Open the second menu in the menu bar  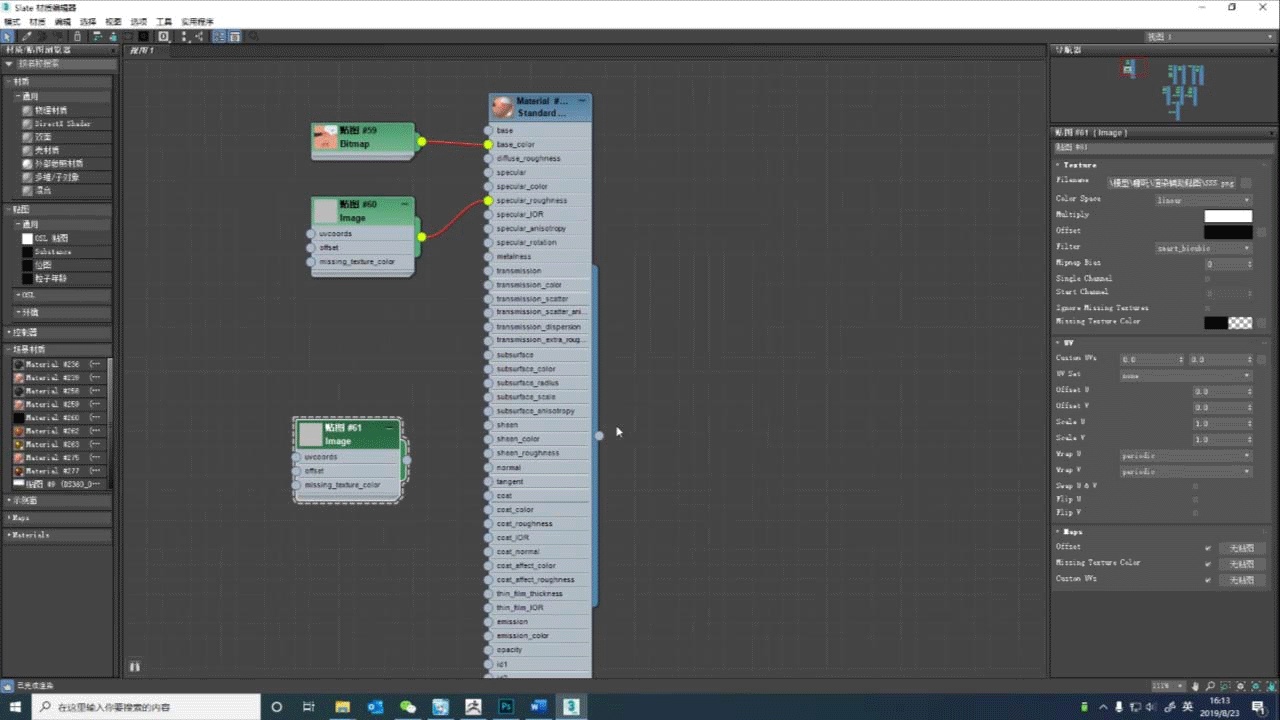pyautogui.click(x=37, y=22)
